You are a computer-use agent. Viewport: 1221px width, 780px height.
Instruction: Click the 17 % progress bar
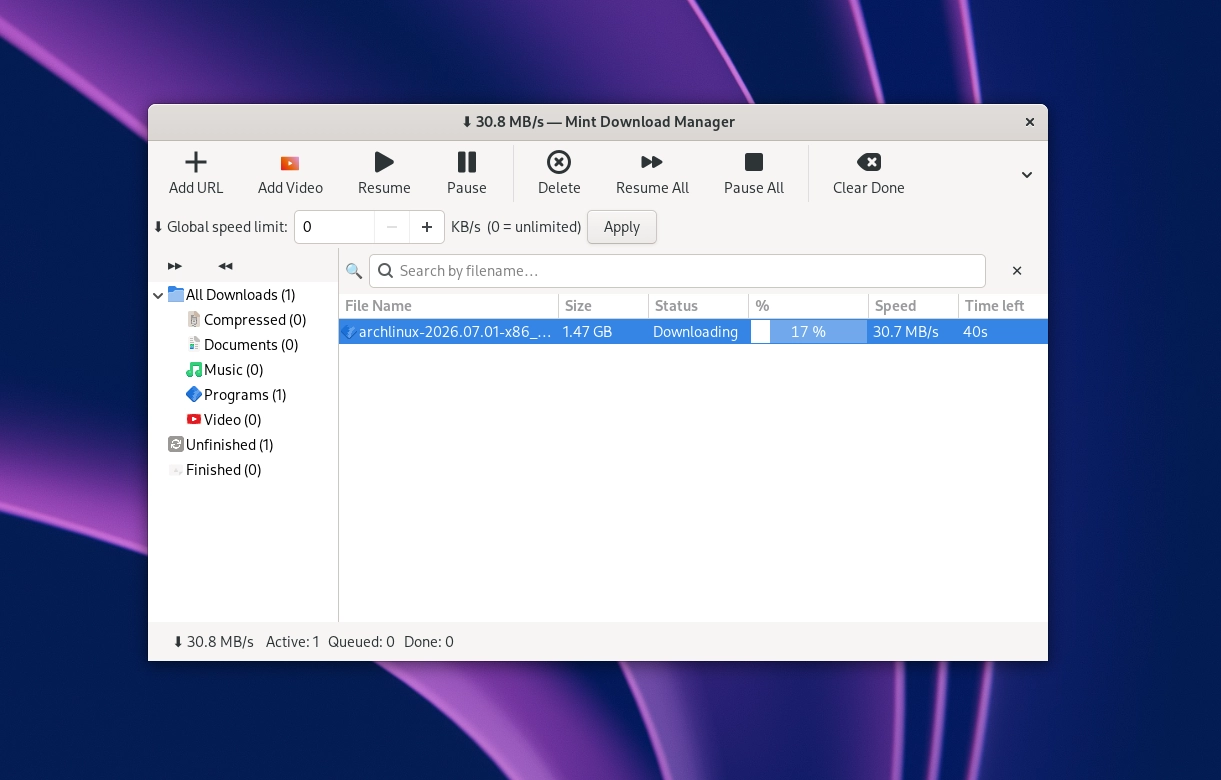pos(808,332)
